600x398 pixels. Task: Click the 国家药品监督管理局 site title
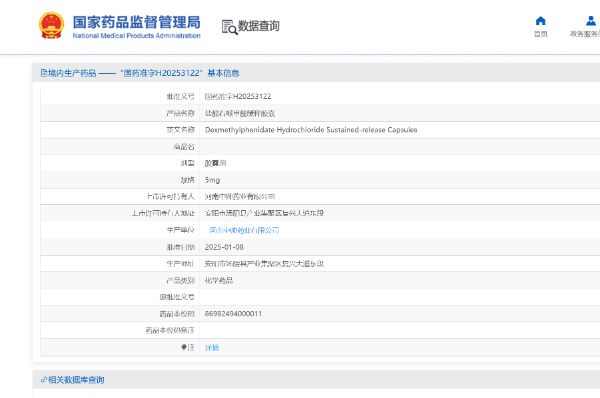tap(137, 22)
